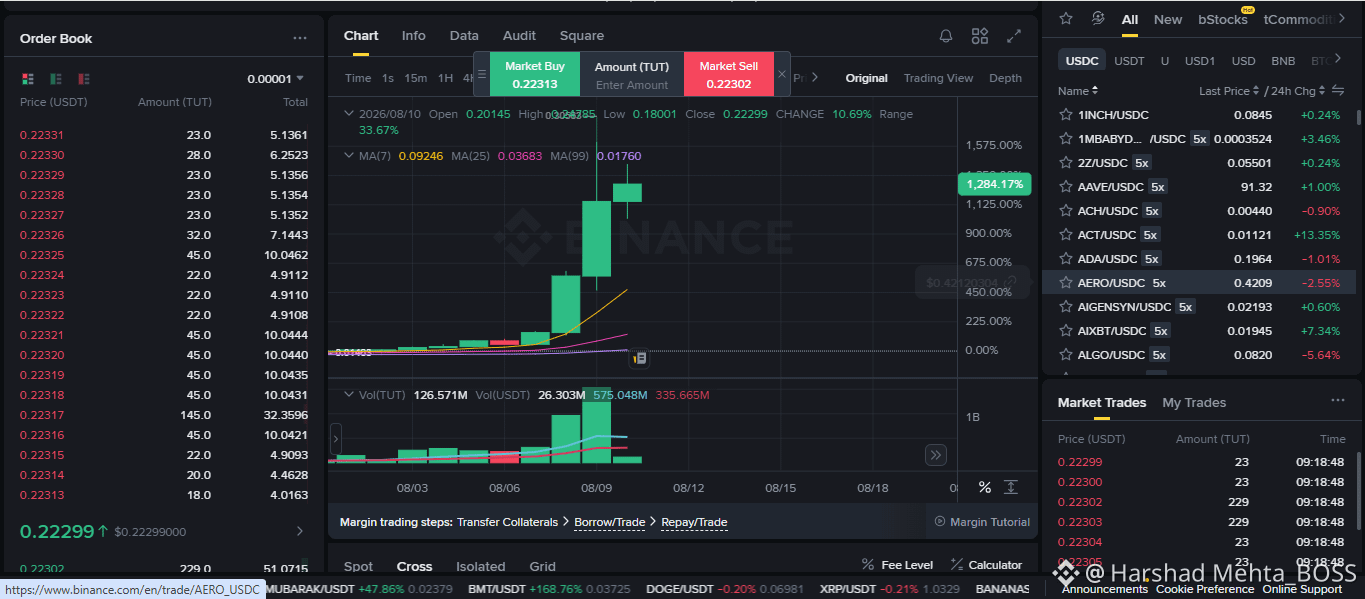Show sell orders only view icon
Viewport: 1365px width, 599px height.
[x=84, y=78]
